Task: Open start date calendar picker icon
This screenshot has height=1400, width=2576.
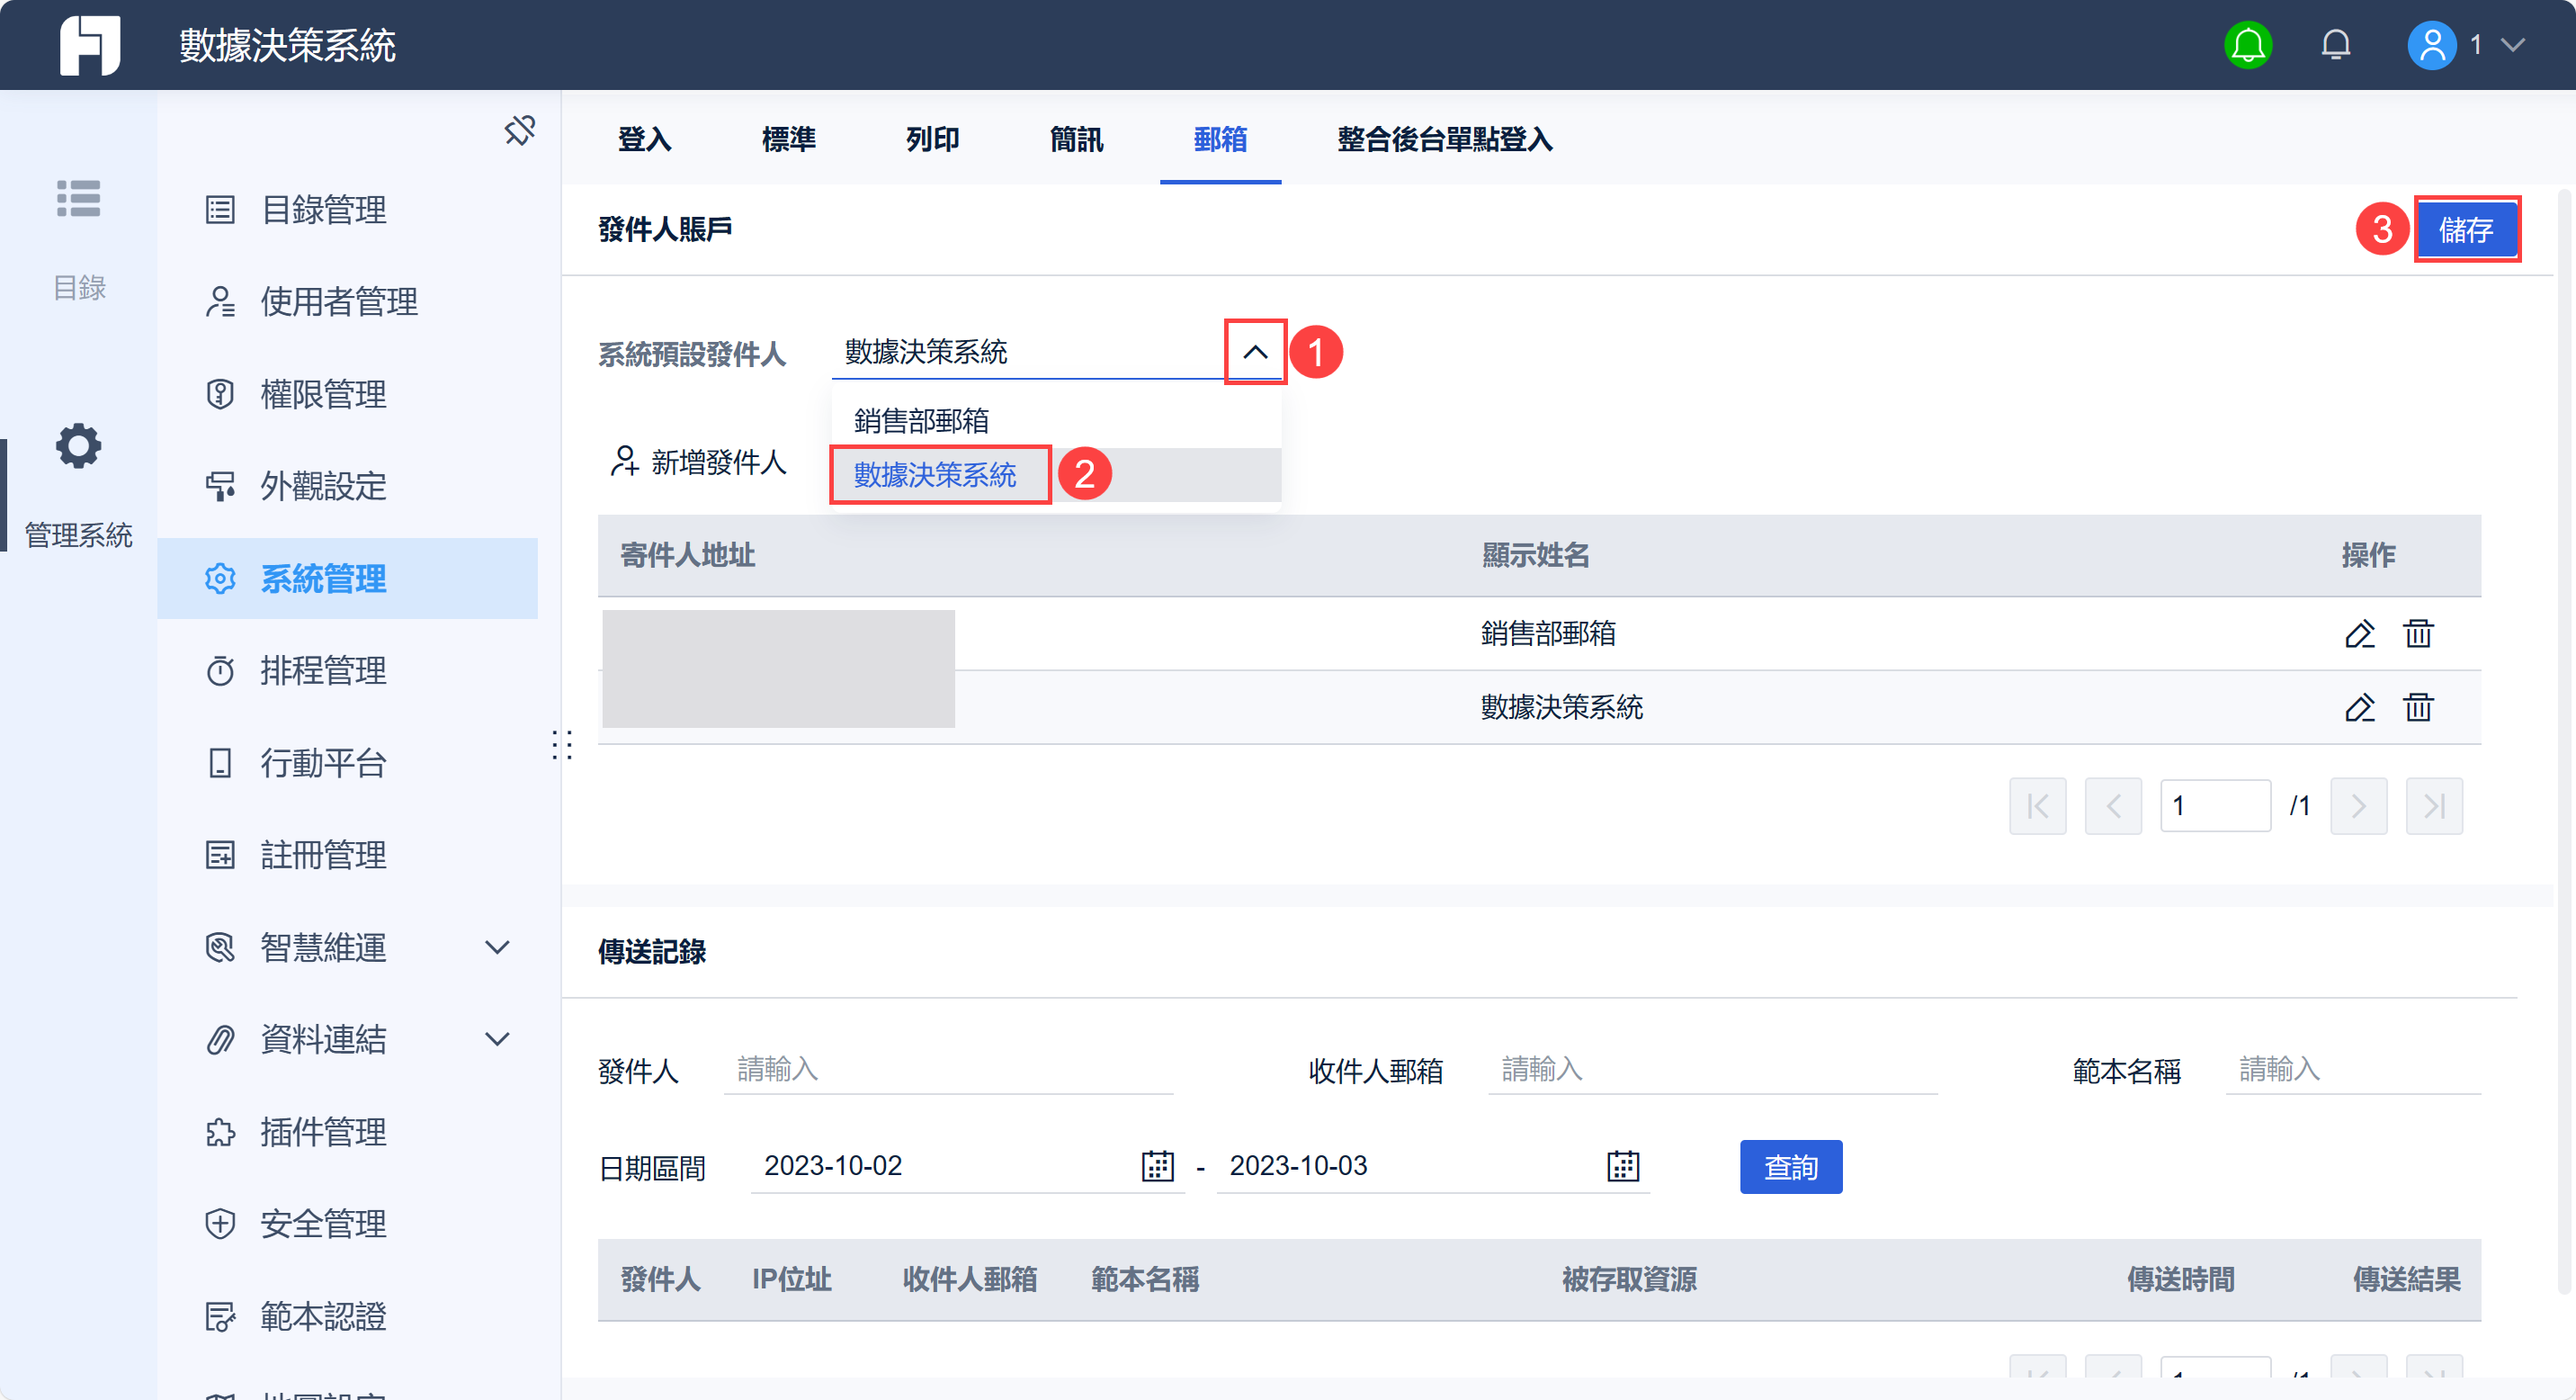Action: (x=1157, y=1166)
